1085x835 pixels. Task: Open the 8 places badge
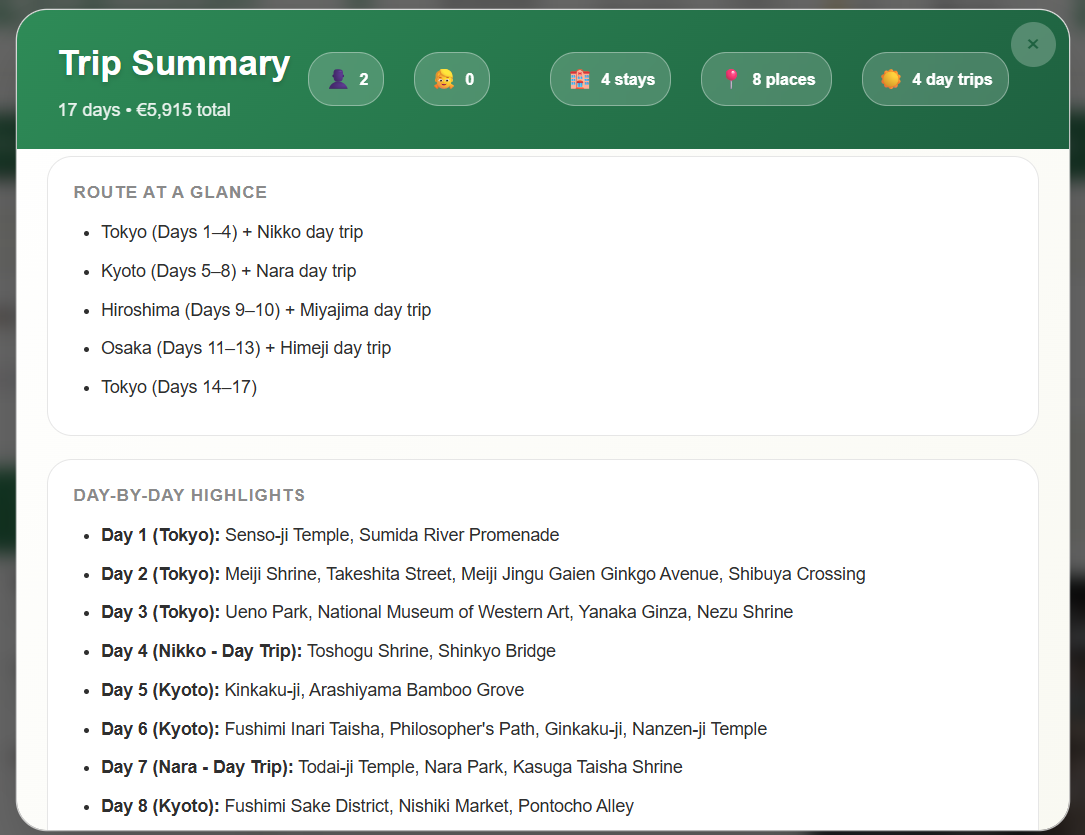(x=766, y=78)
